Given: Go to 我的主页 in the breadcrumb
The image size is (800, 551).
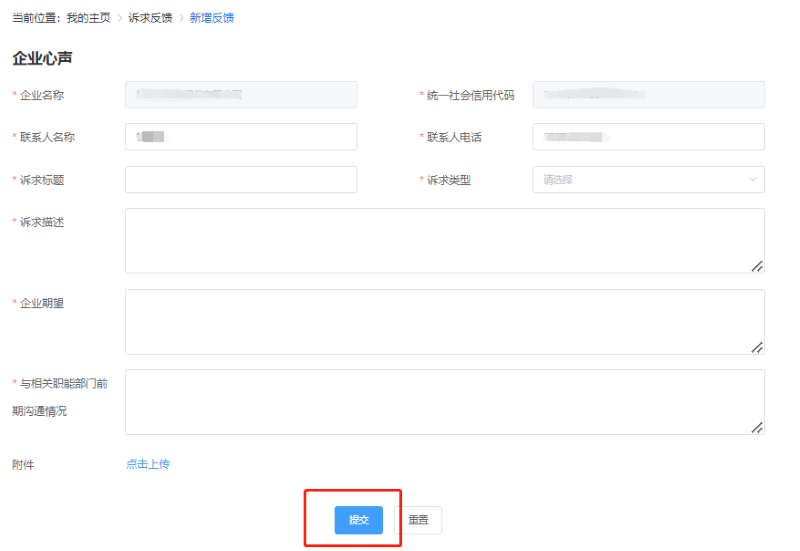Looking at the screenshot, I should pos(88,18).
